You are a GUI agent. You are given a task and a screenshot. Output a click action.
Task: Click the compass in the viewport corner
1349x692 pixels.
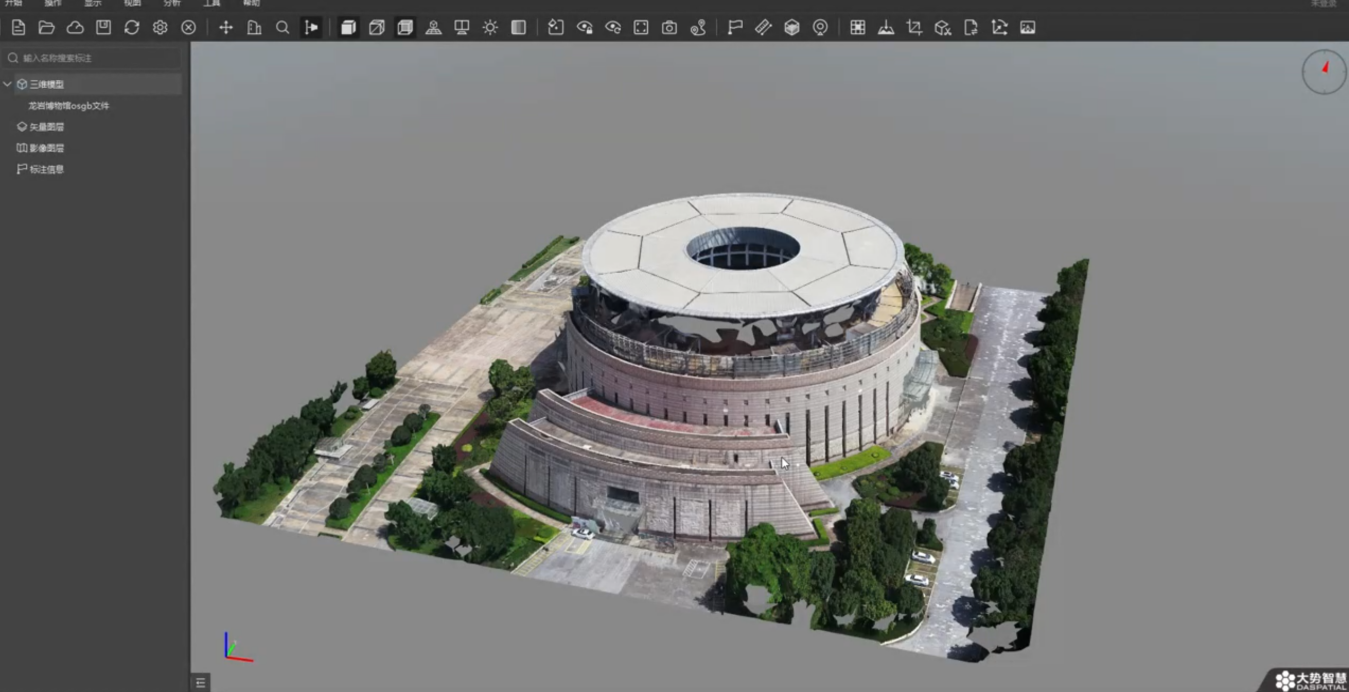(1323, 73)
